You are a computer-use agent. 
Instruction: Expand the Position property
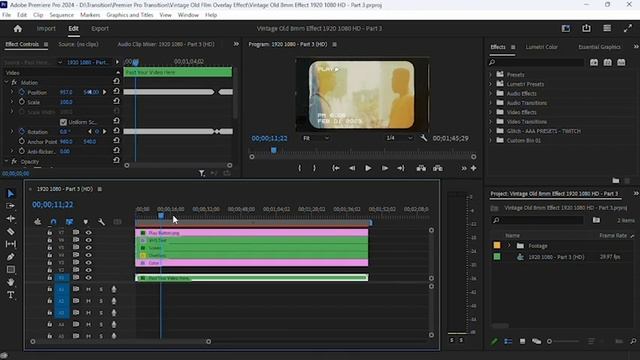tap(12, 92)
